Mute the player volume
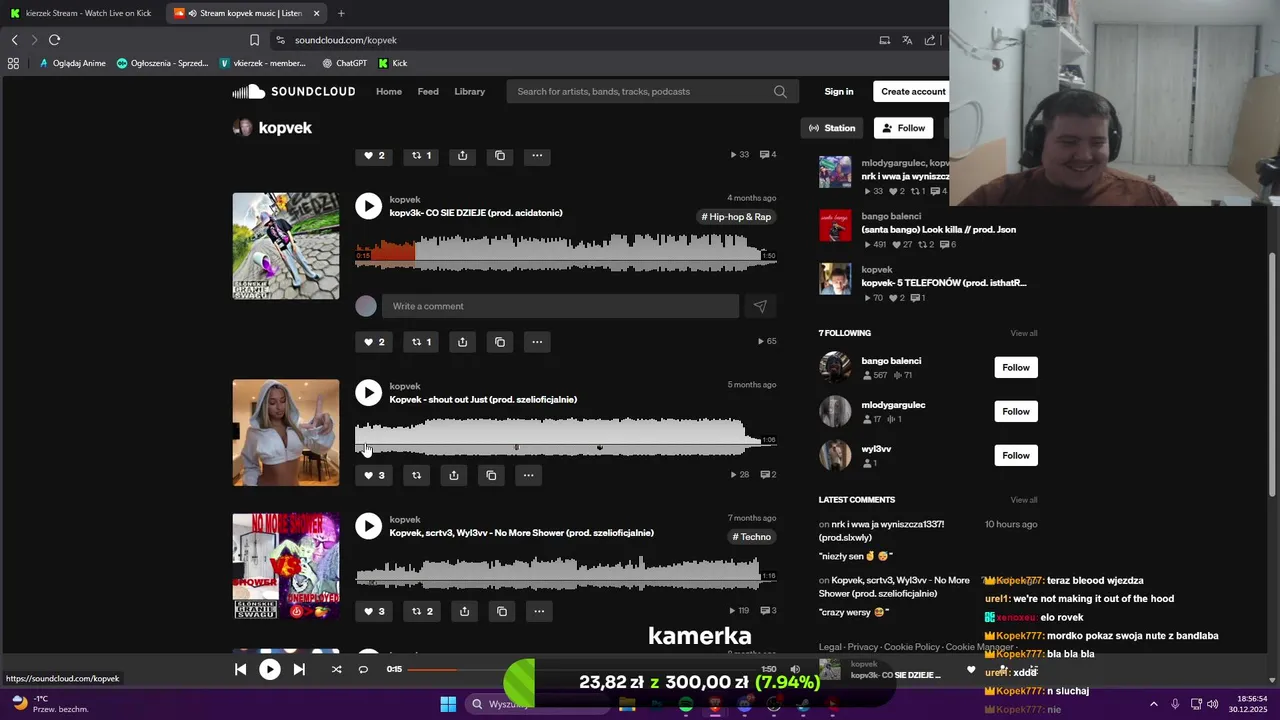 (795, 669)
